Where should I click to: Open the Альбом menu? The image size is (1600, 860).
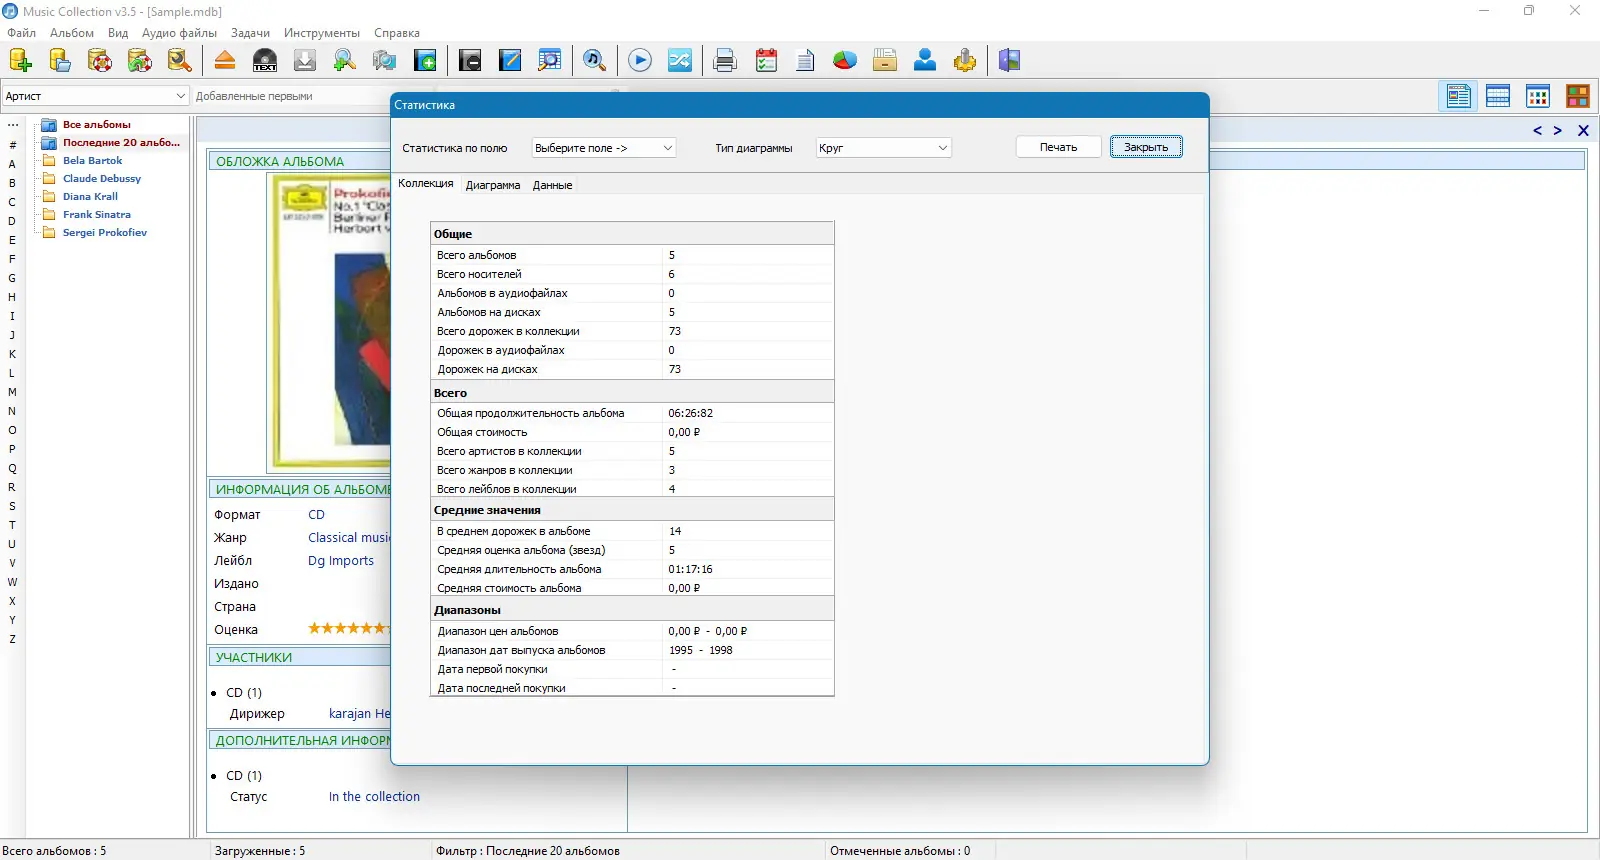tap(72, 33)
